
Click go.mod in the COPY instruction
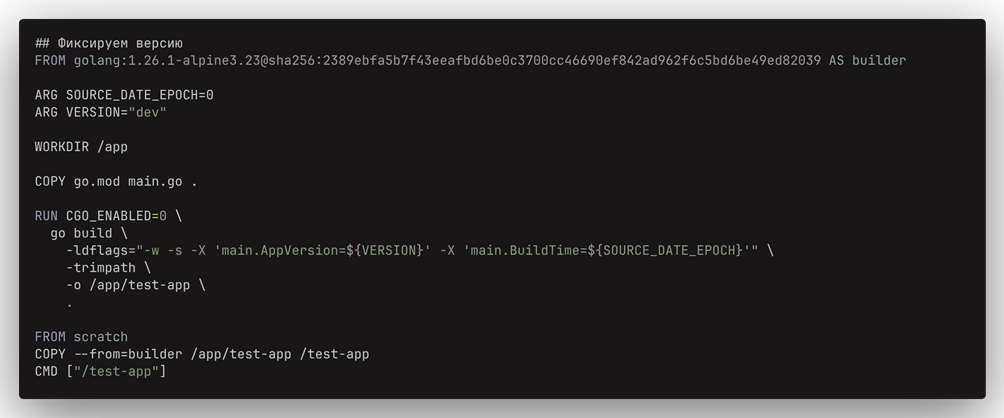click(x=97, y=181)
